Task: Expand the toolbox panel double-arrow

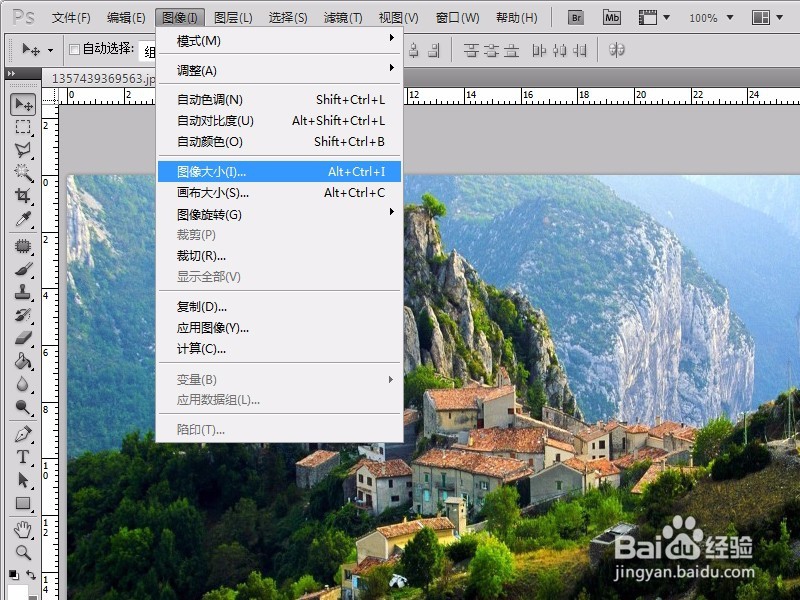Action: pyautogui.click(x=11, y=73)
